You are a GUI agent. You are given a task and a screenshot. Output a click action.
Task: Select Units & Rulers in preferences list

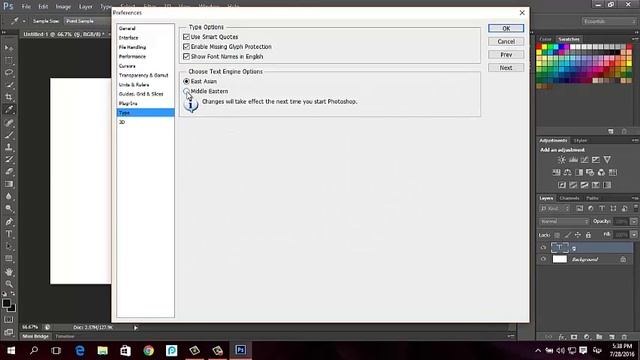coord(145,84)
